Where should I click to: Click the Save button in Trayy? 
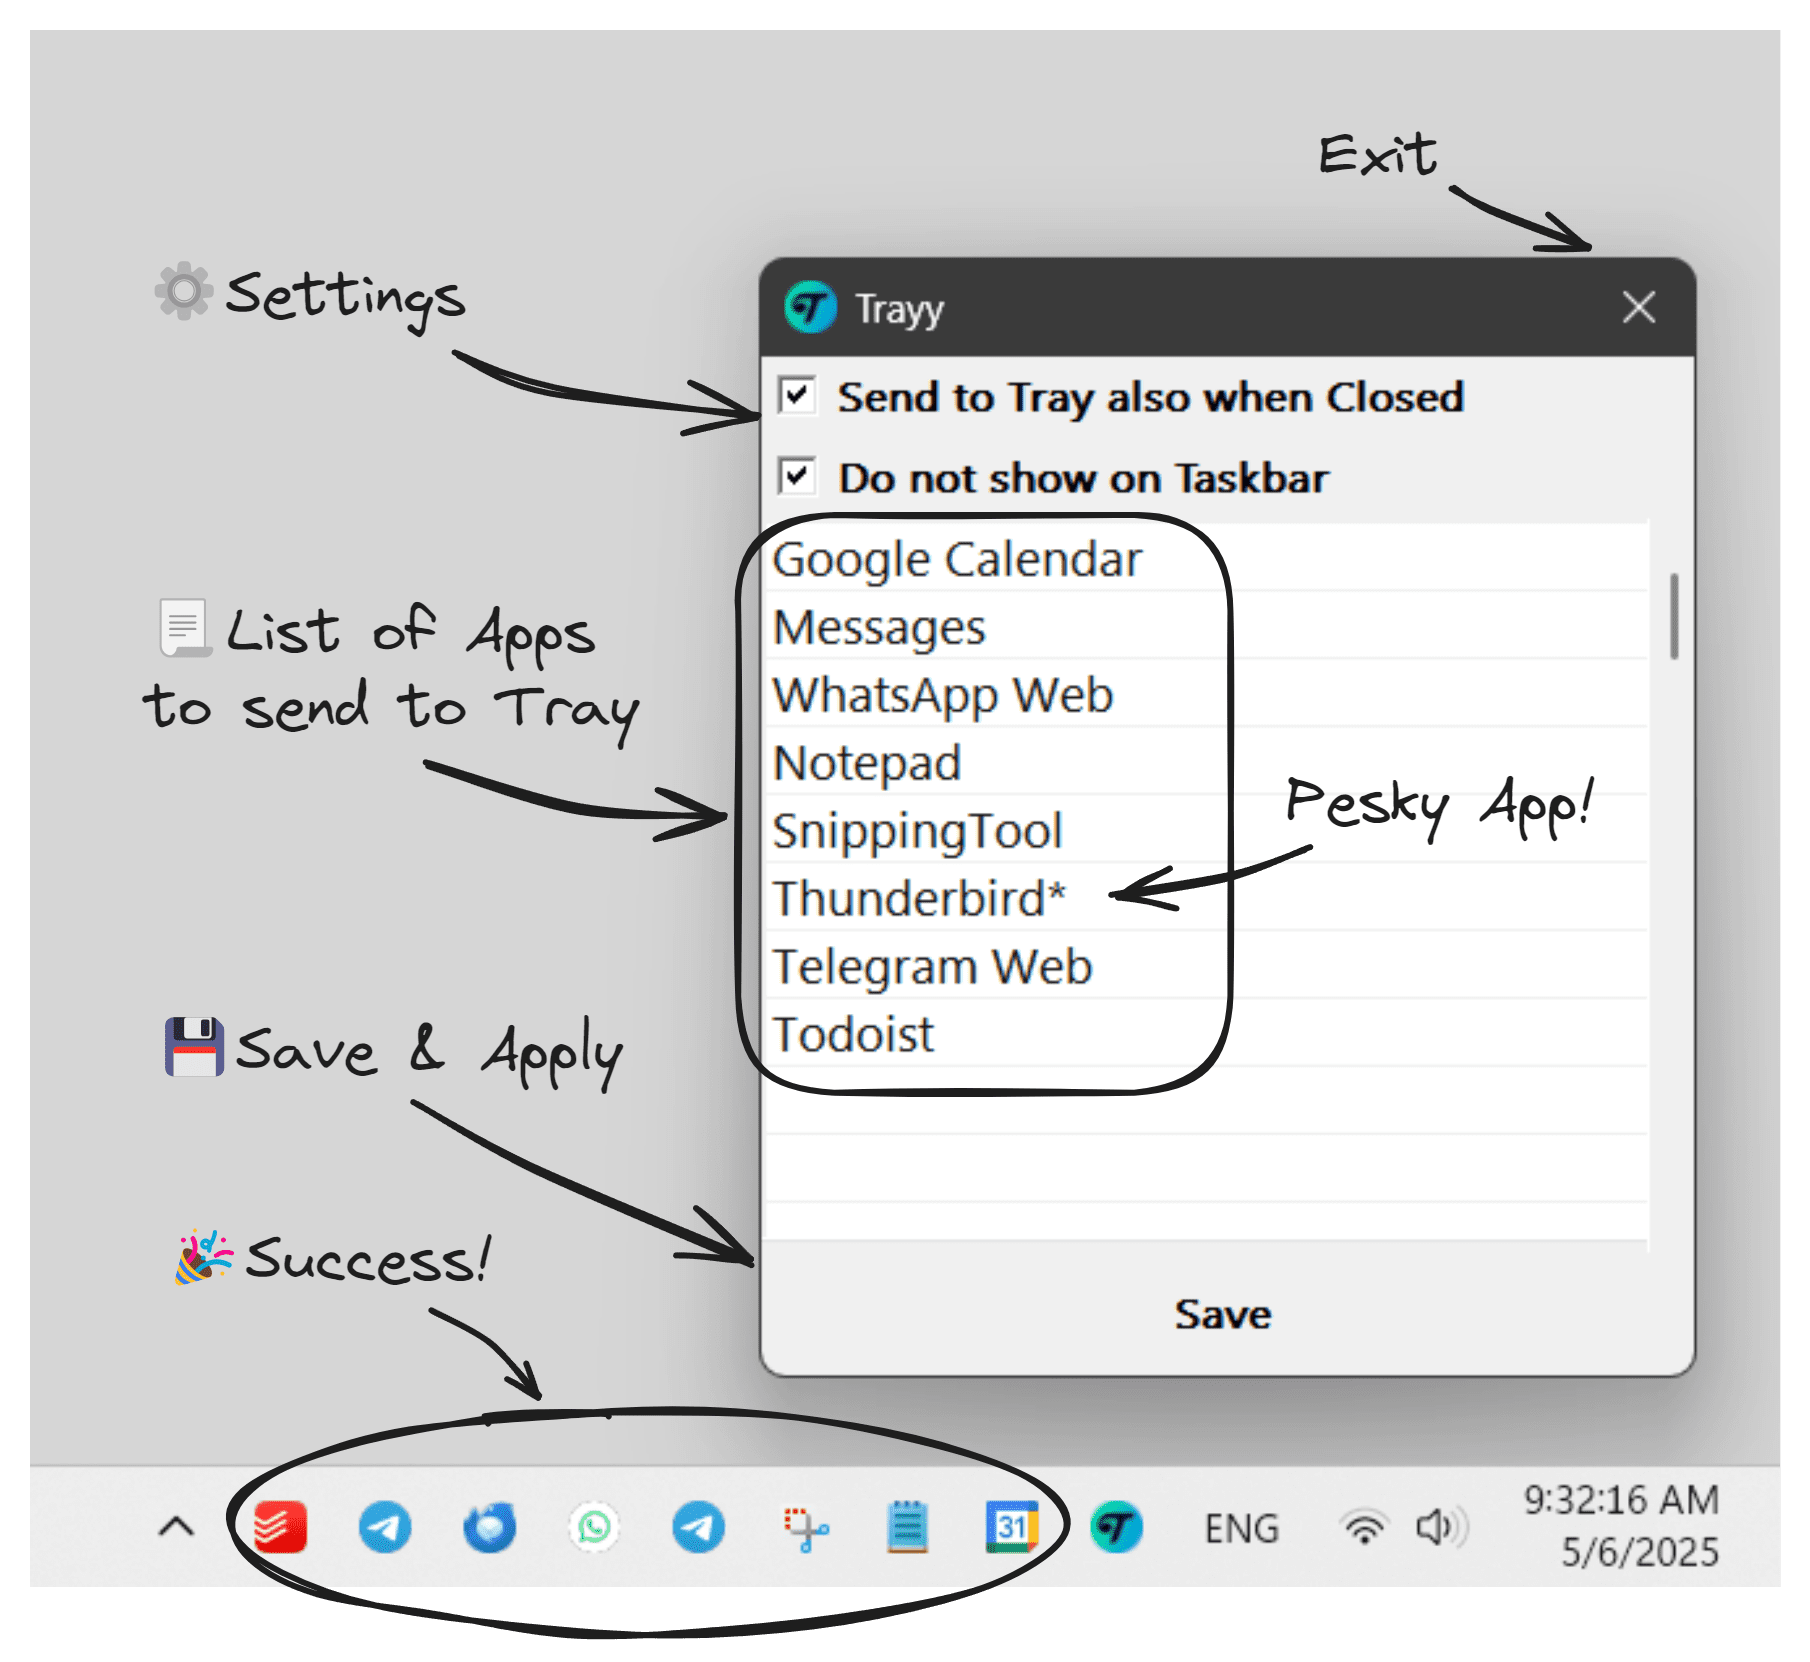1222,1314
